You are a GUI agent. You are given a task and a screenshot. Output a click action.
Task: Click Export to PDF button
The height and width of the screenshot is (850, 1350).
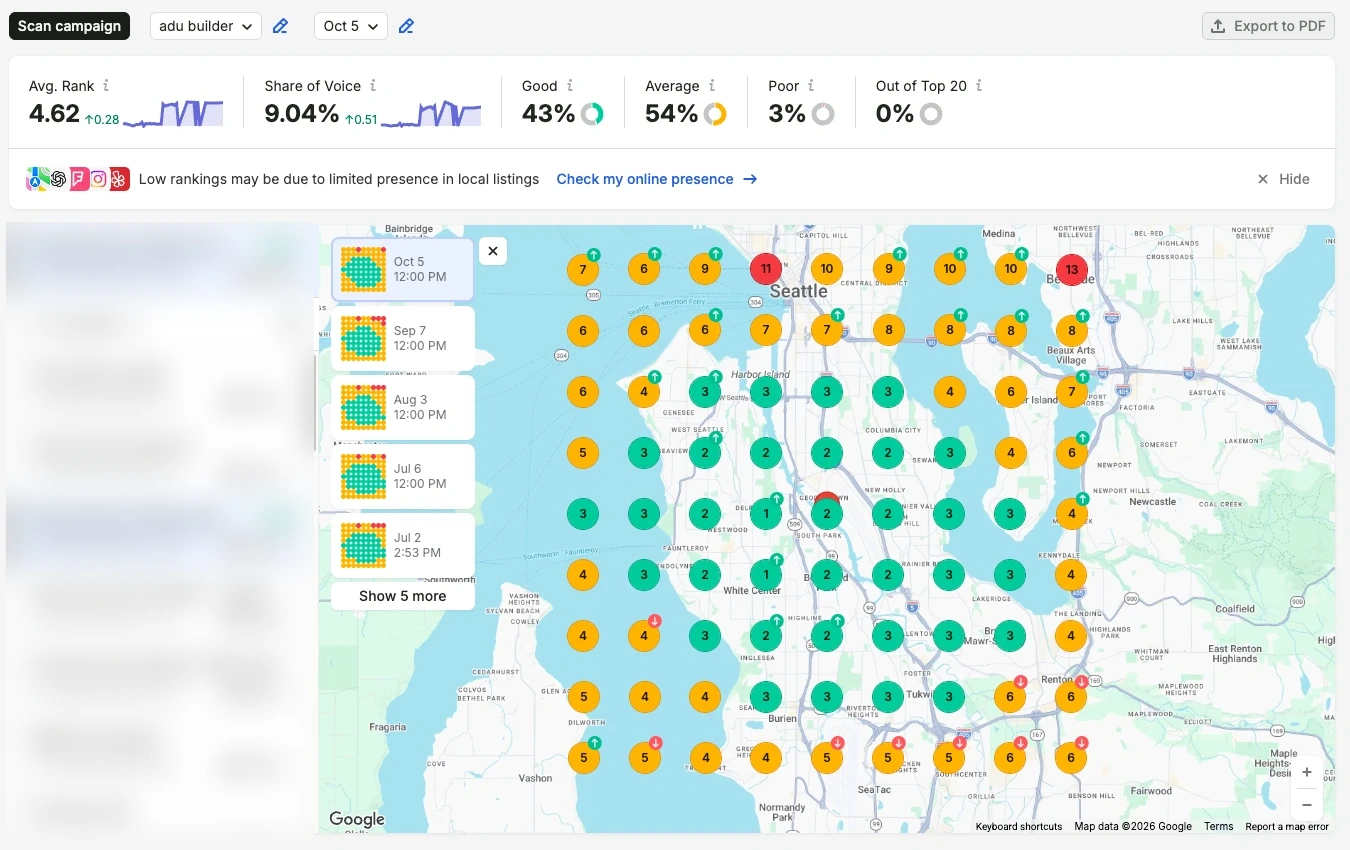click(1269, 26)
